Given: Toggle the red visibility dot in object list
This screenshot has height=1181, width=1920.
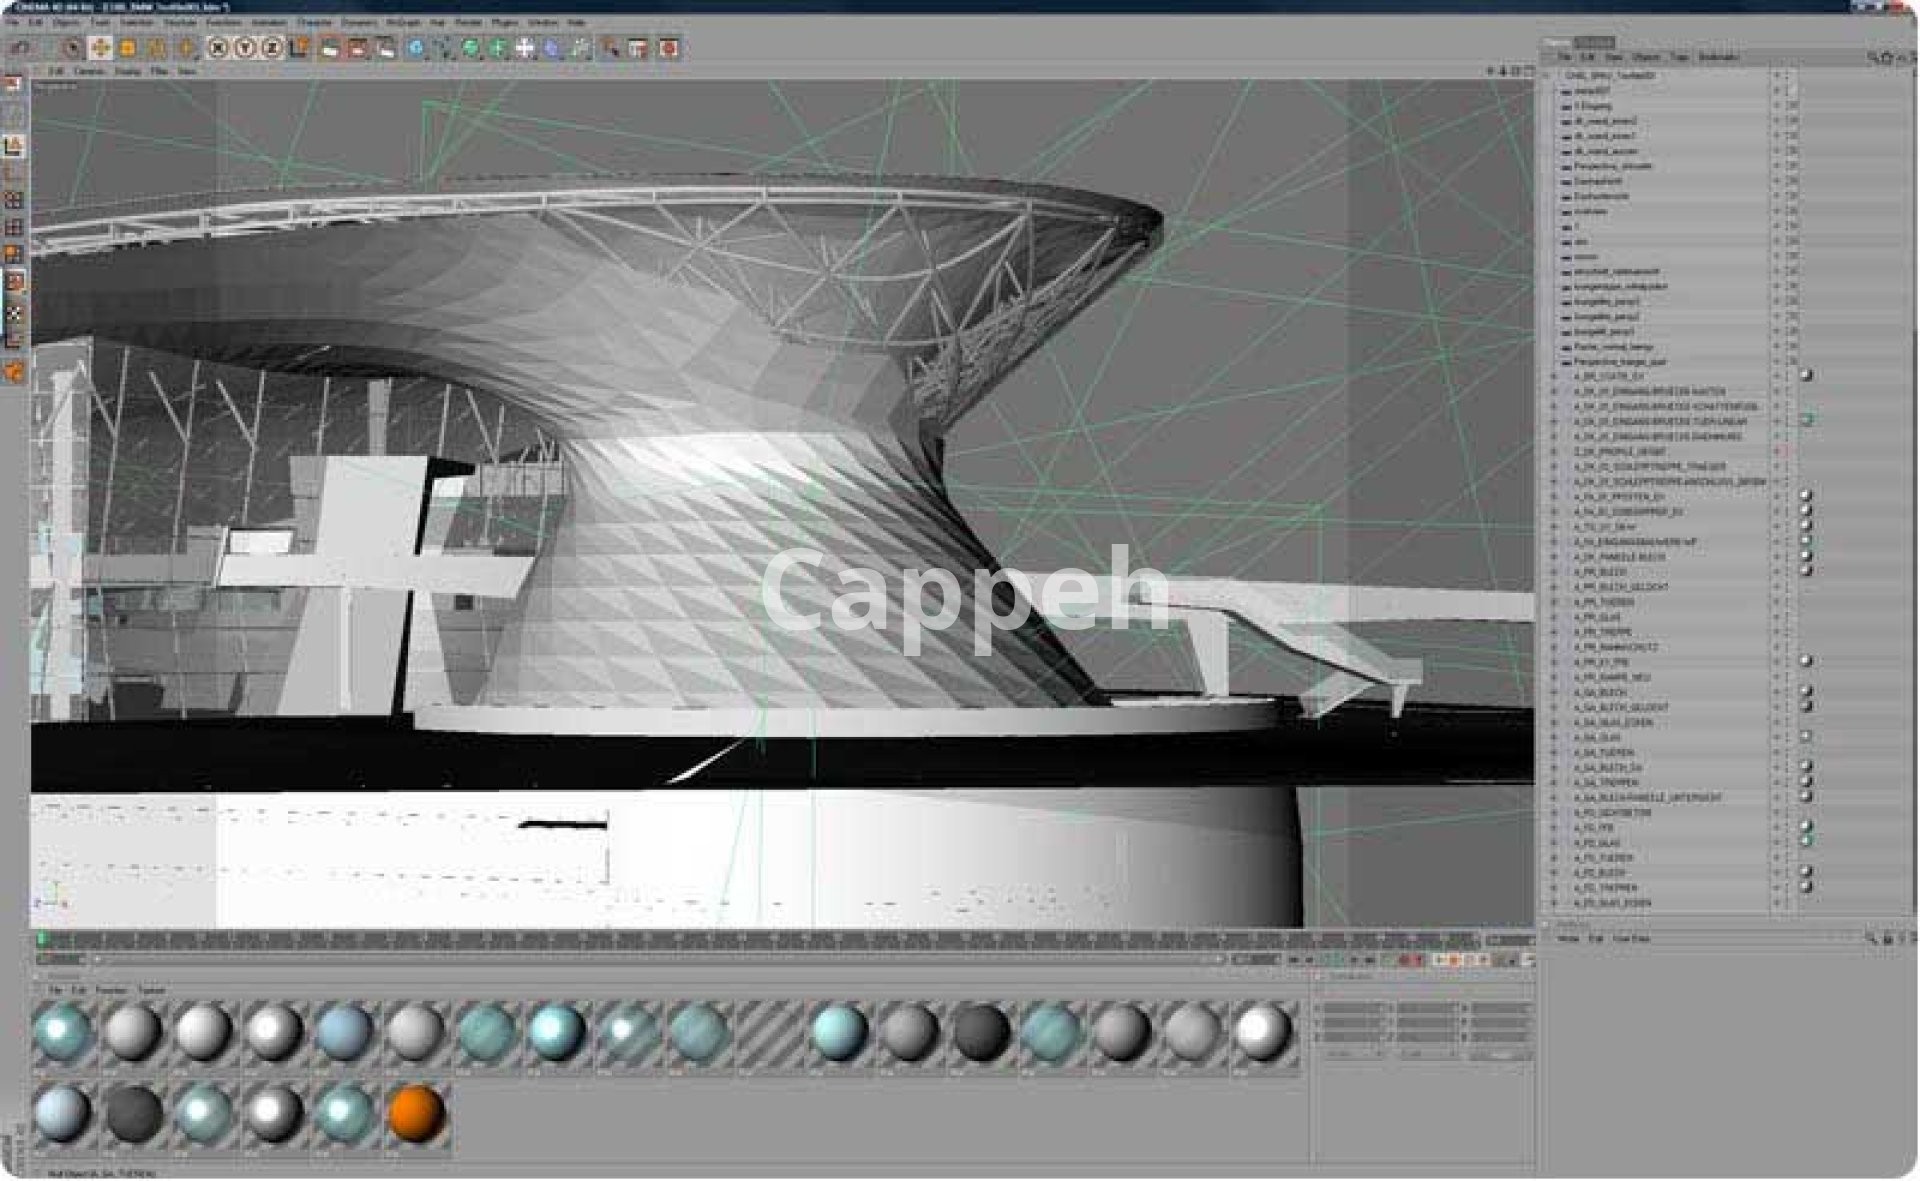Looking at the screenshot, I should (x=1778, y=451).
